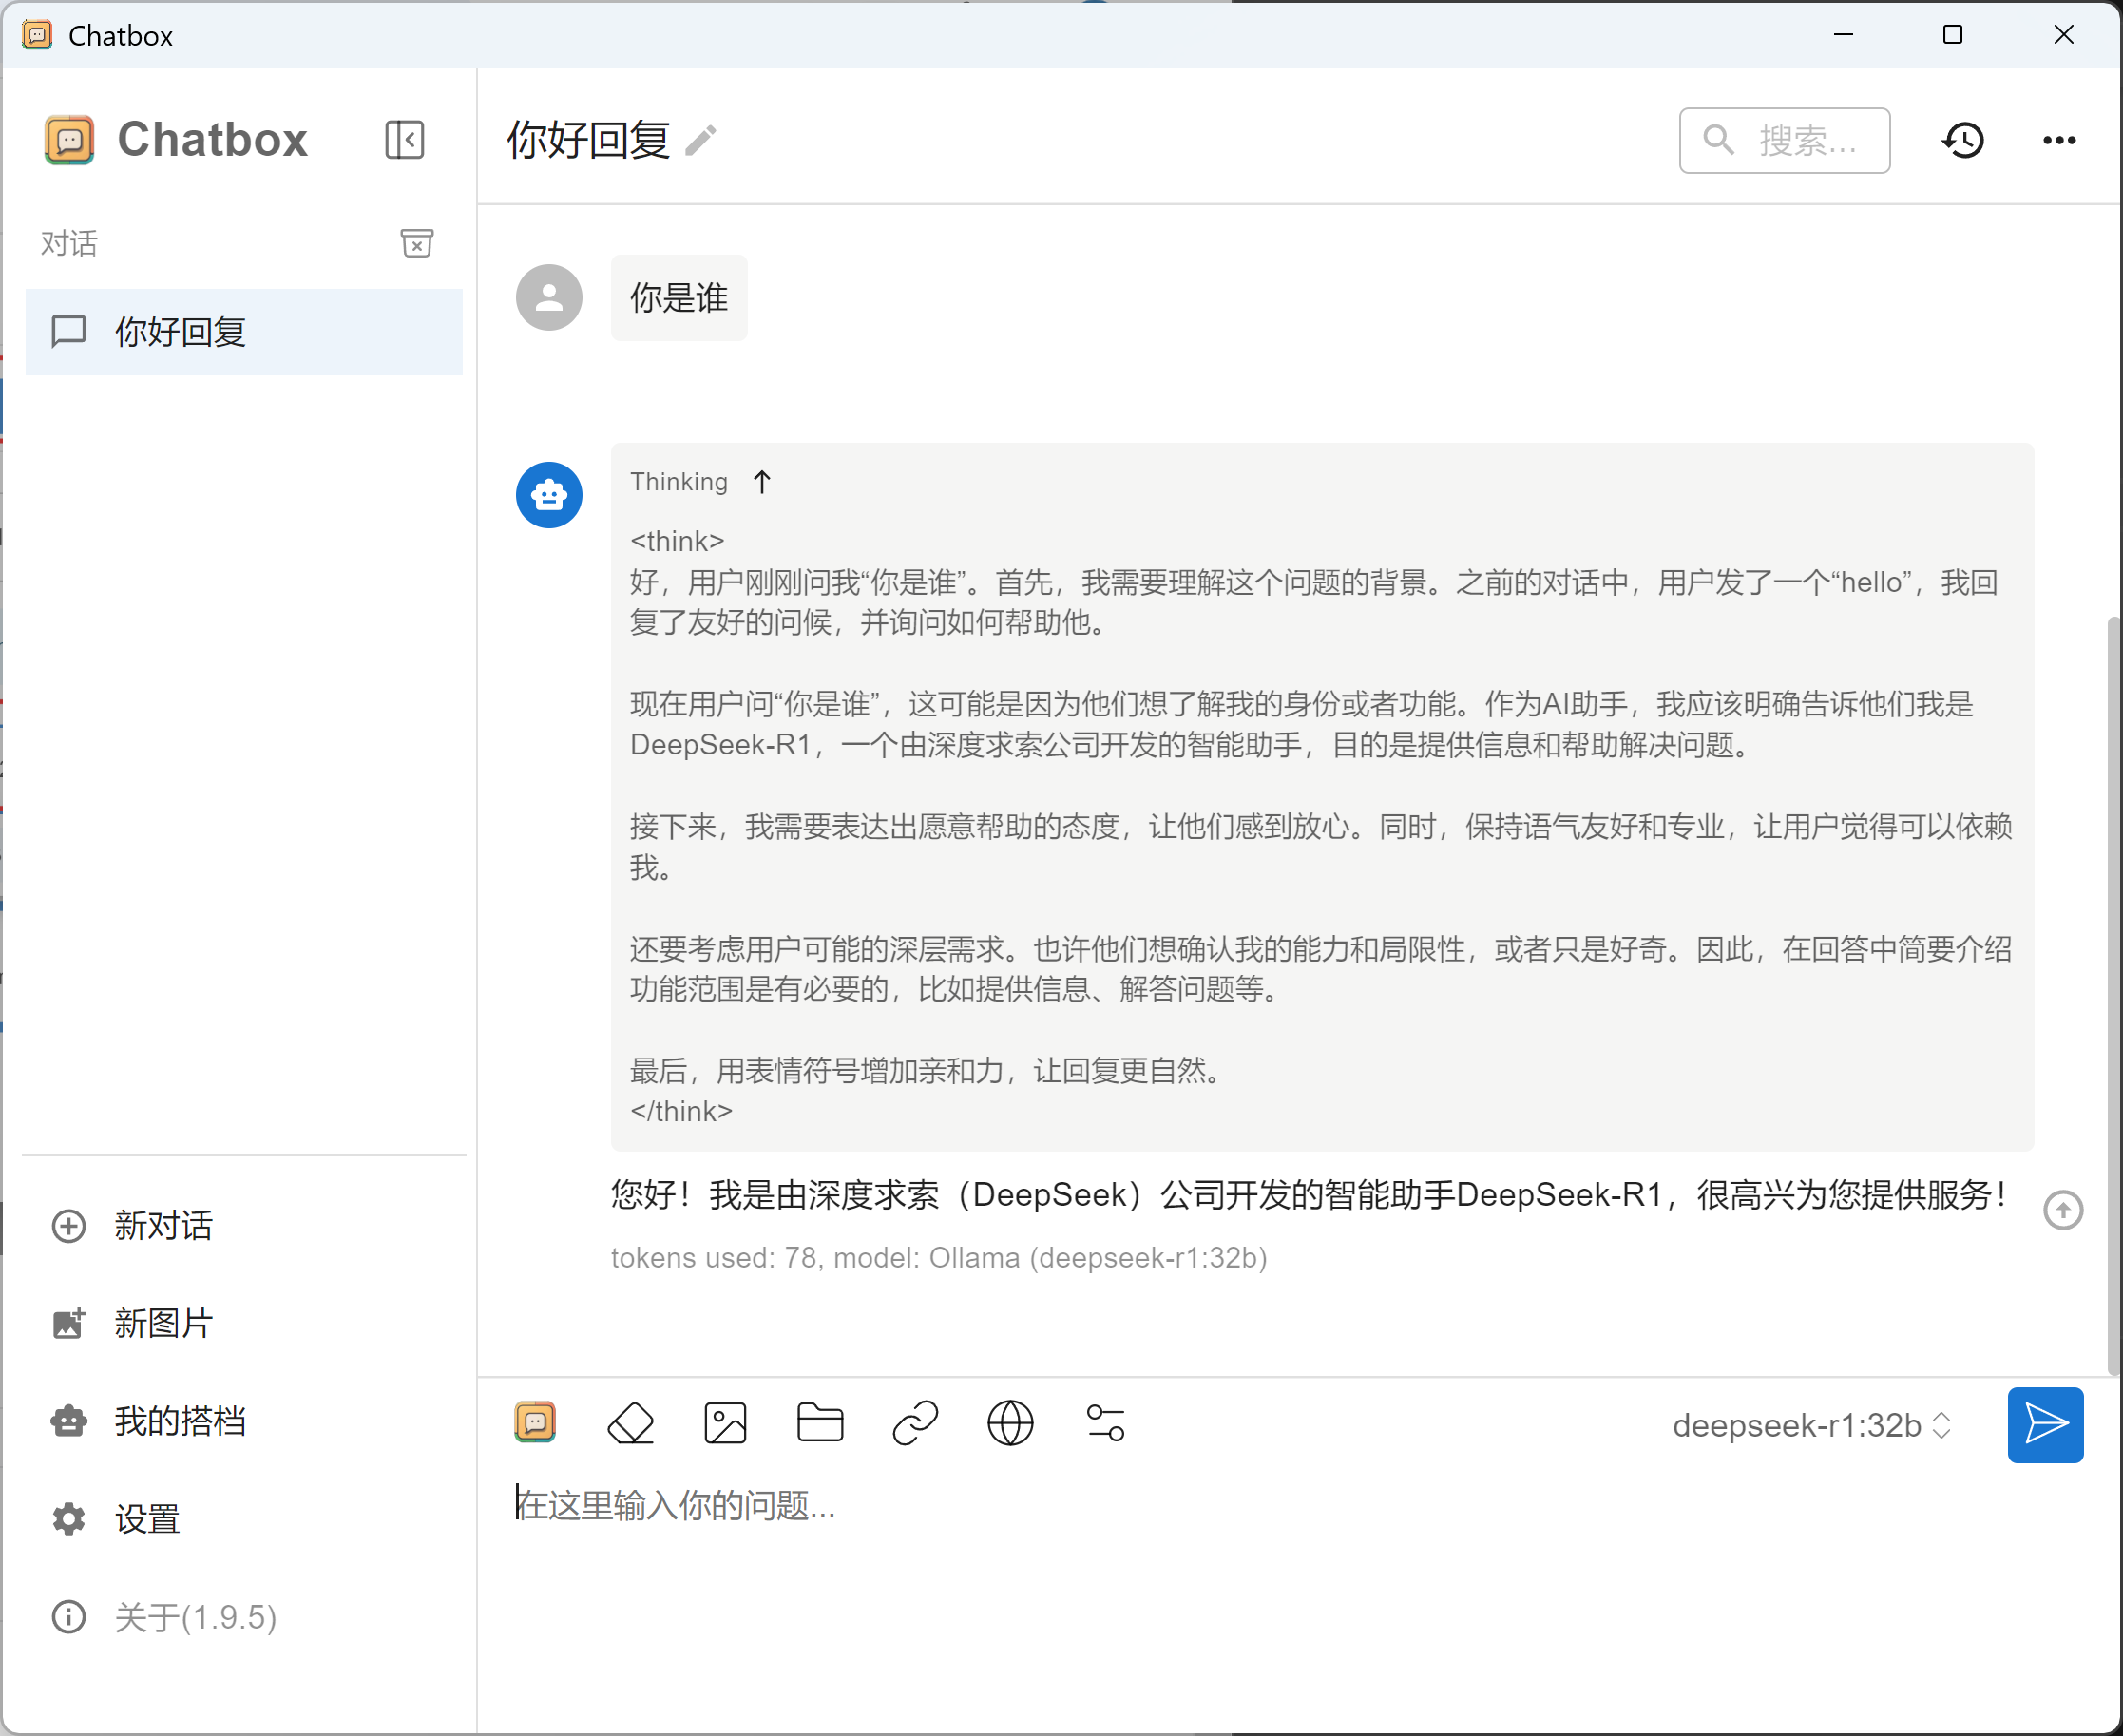Click the assistant reply text 您好
Image resolution: width=2123 pixels, height=1736 pixels.
pyautogui.click(x=1308, y=1195)
